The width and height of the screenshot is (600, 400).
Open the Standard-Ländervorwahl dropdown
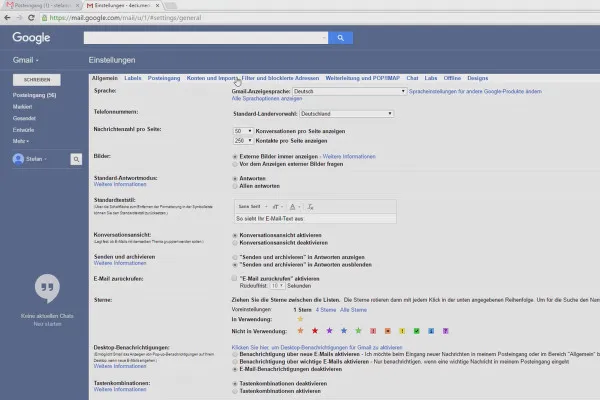346,114
